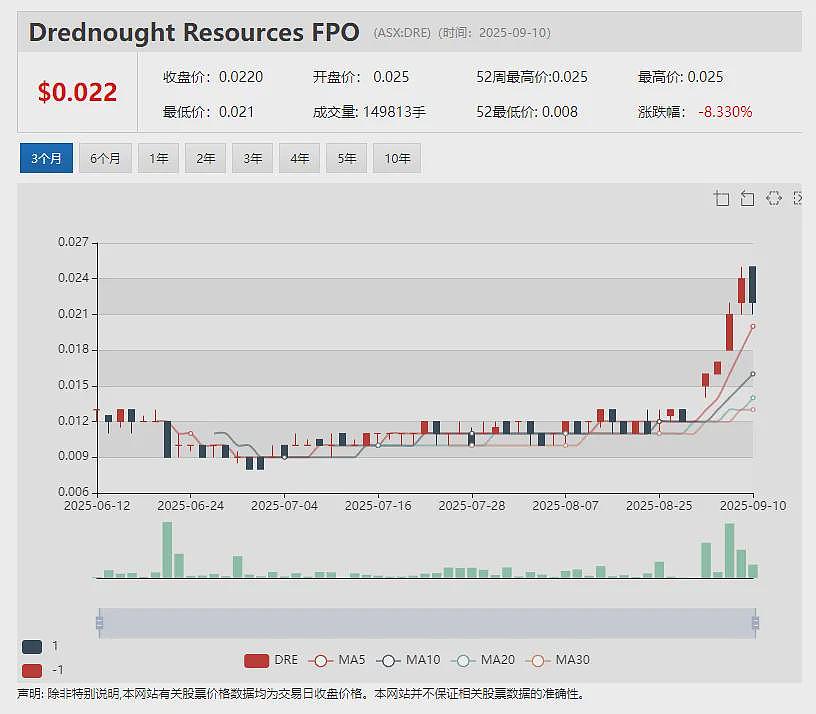Click the 开盘价 0.025 value
The width and height of the screenshot is (816, 714).
click(391, 77)
